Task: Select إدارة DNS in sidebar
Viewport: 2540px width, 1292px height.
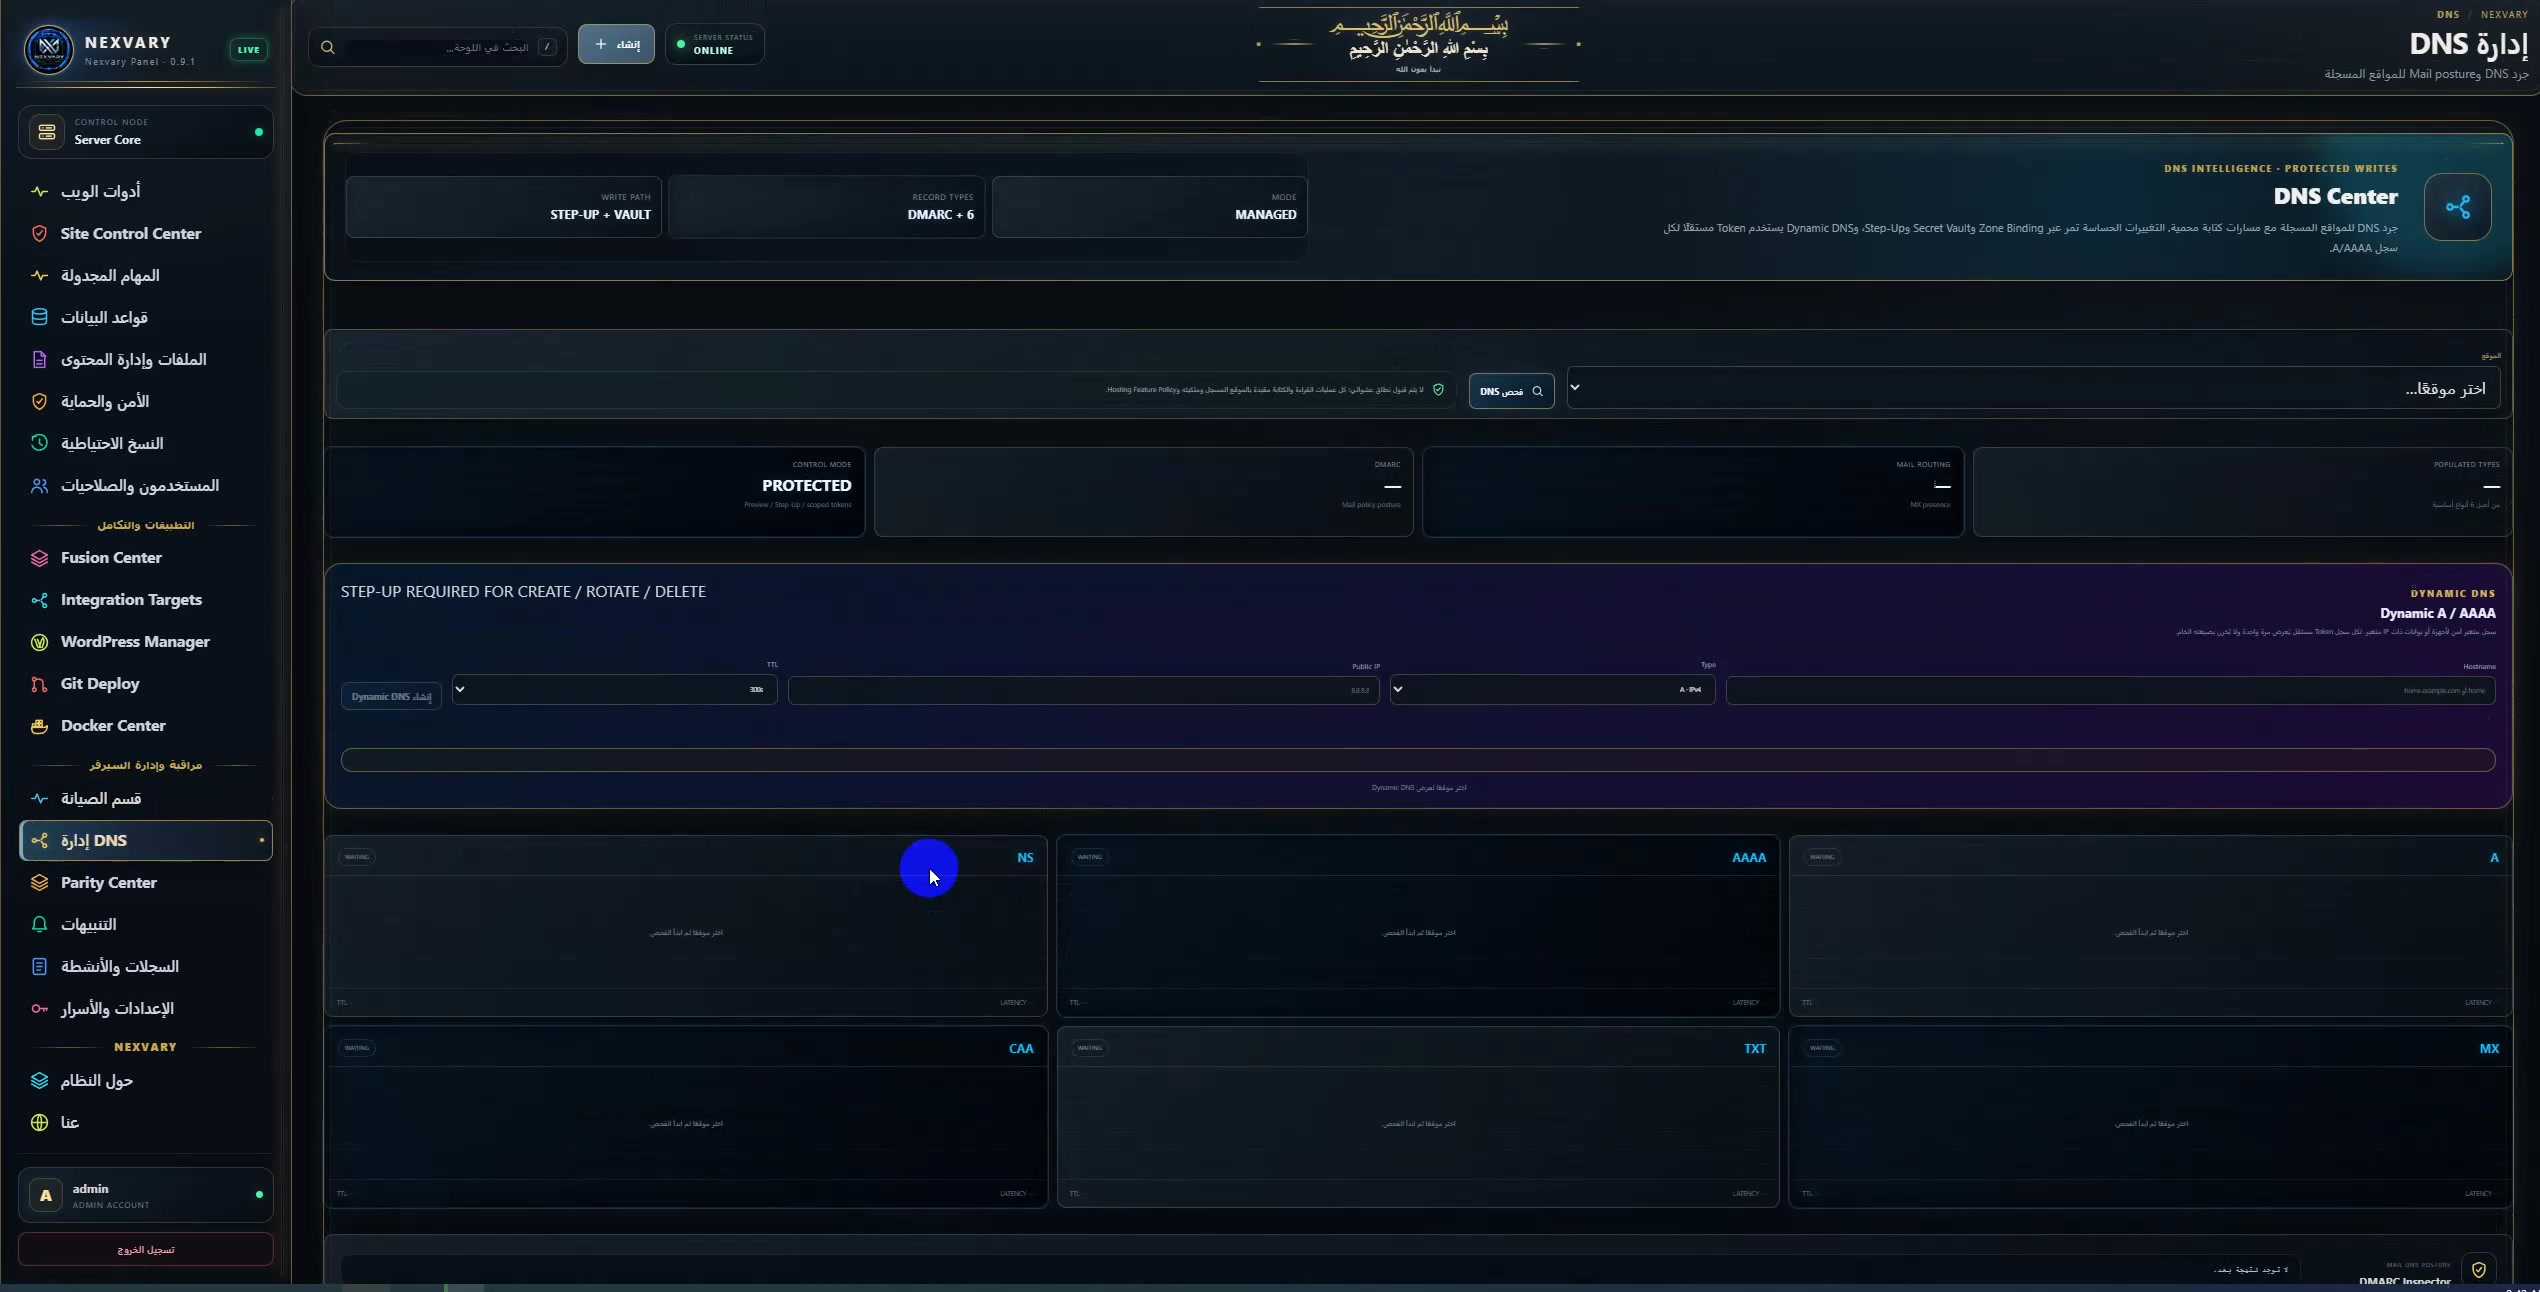Action: (x=146, y=841)
